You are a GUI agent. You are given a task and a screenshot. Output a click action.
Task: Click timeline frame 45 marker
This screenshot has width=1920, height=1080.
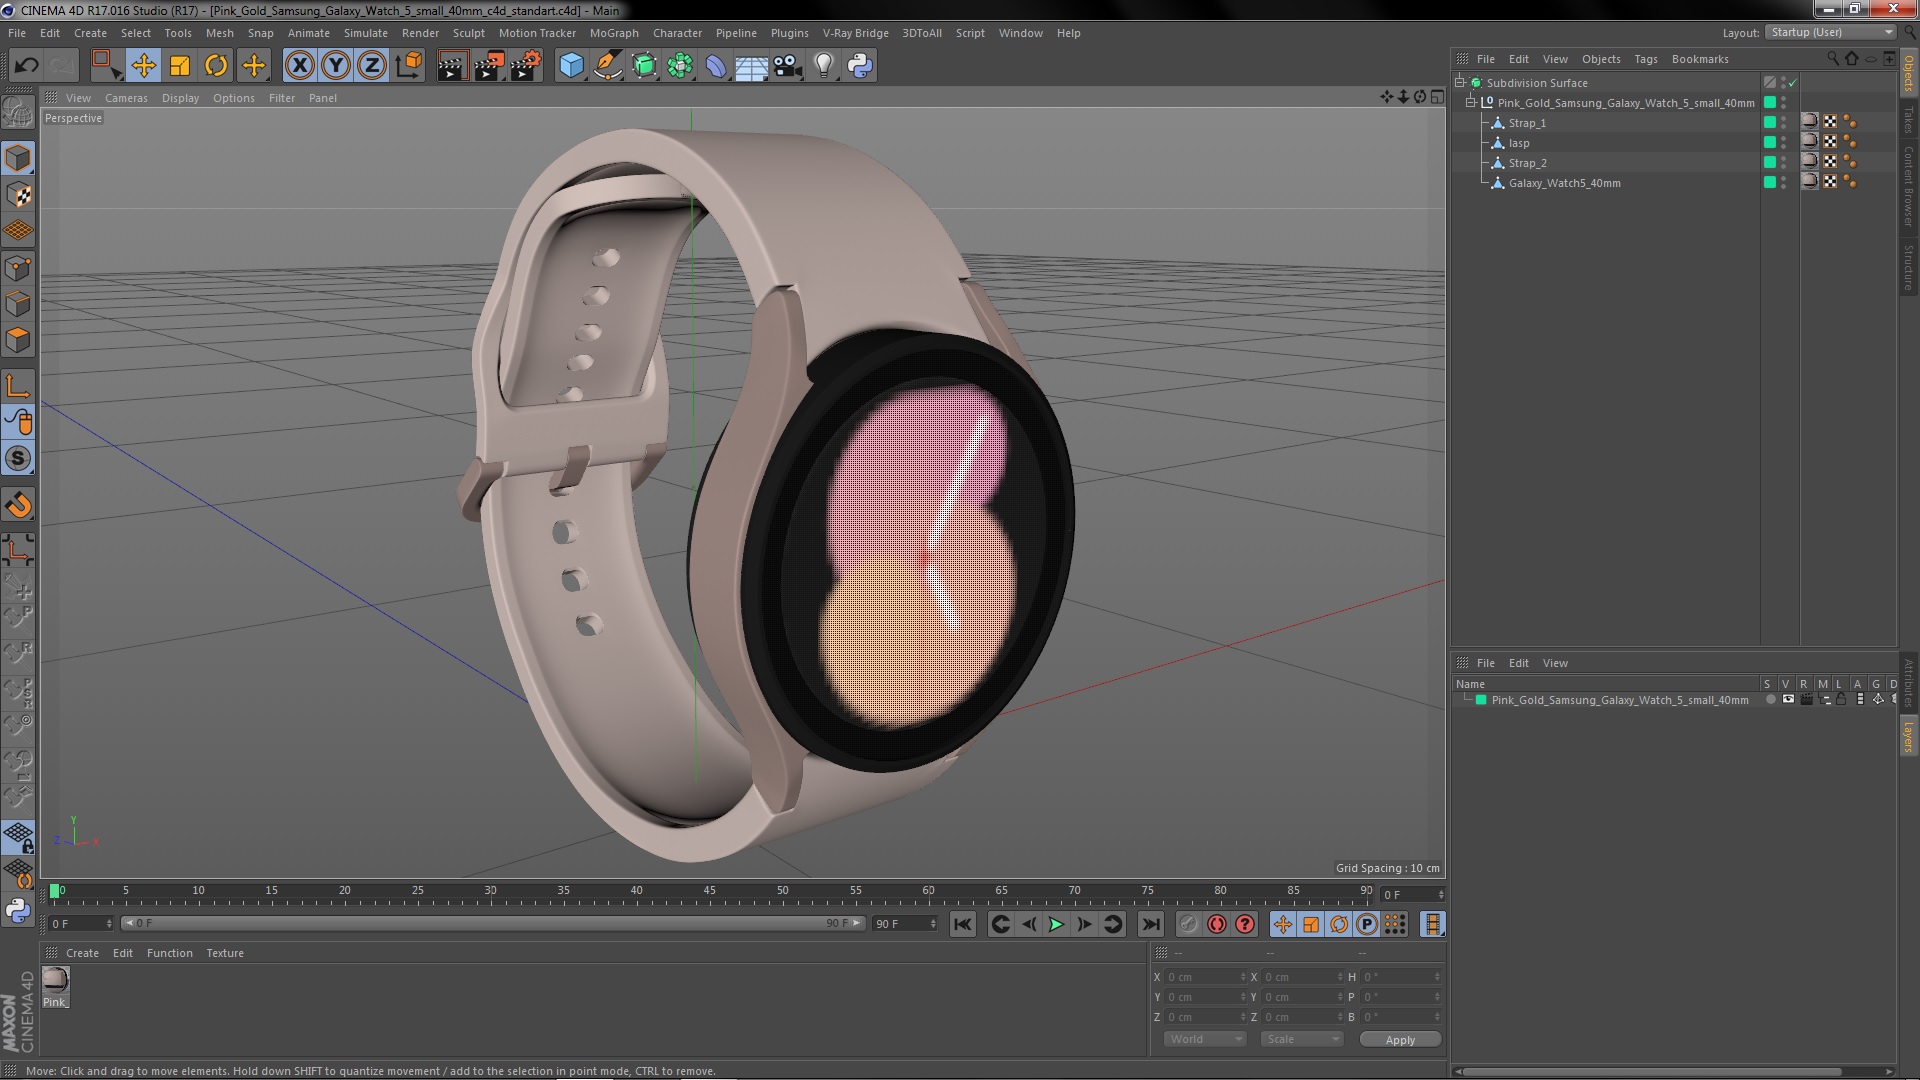coord(709,890)
